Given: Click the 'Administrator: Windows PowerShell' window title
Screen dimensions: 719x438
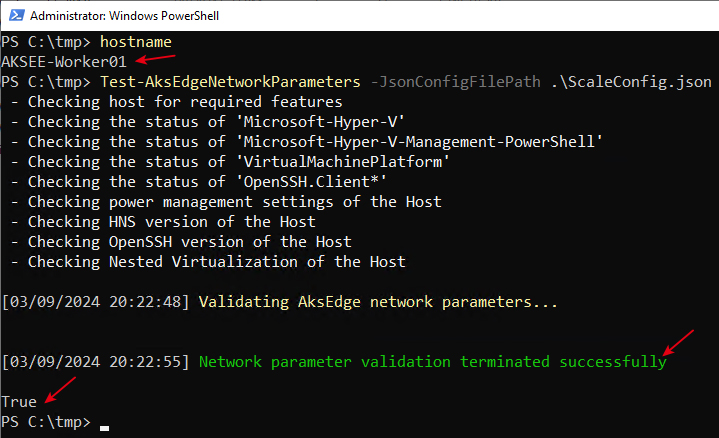Looking at the screenshot, I should click(x=124, y=16).
